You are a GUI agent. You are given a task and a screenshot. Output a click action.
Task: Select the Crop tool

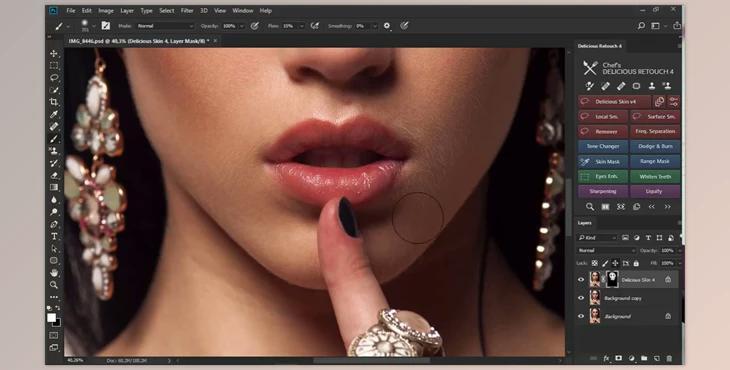coord(54,101)
